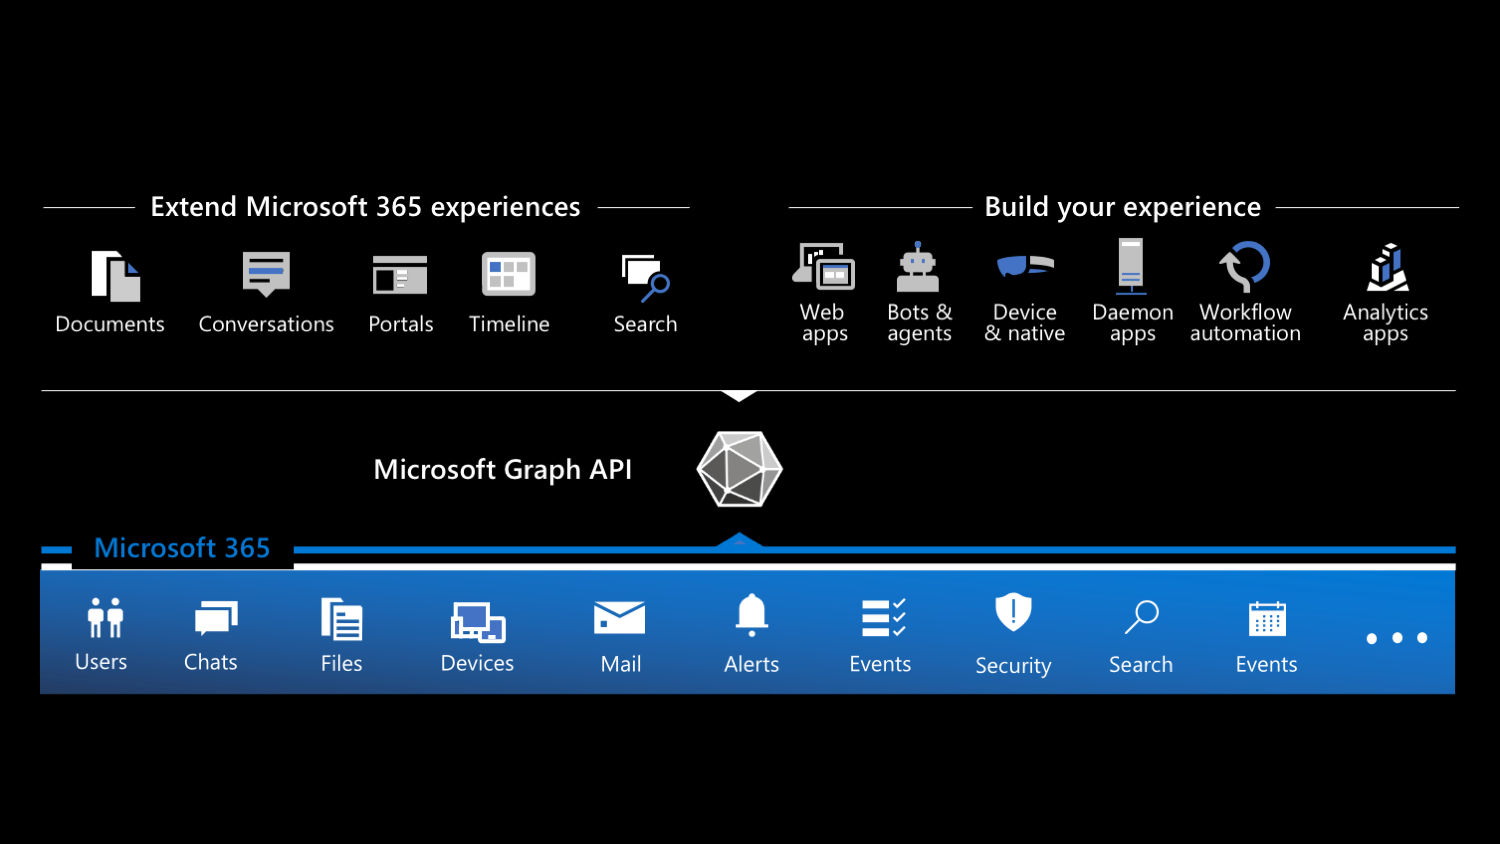The width and height of the screenshot is (1500, 844).
Task: Open the Portals icon
Action: [400, 272]
